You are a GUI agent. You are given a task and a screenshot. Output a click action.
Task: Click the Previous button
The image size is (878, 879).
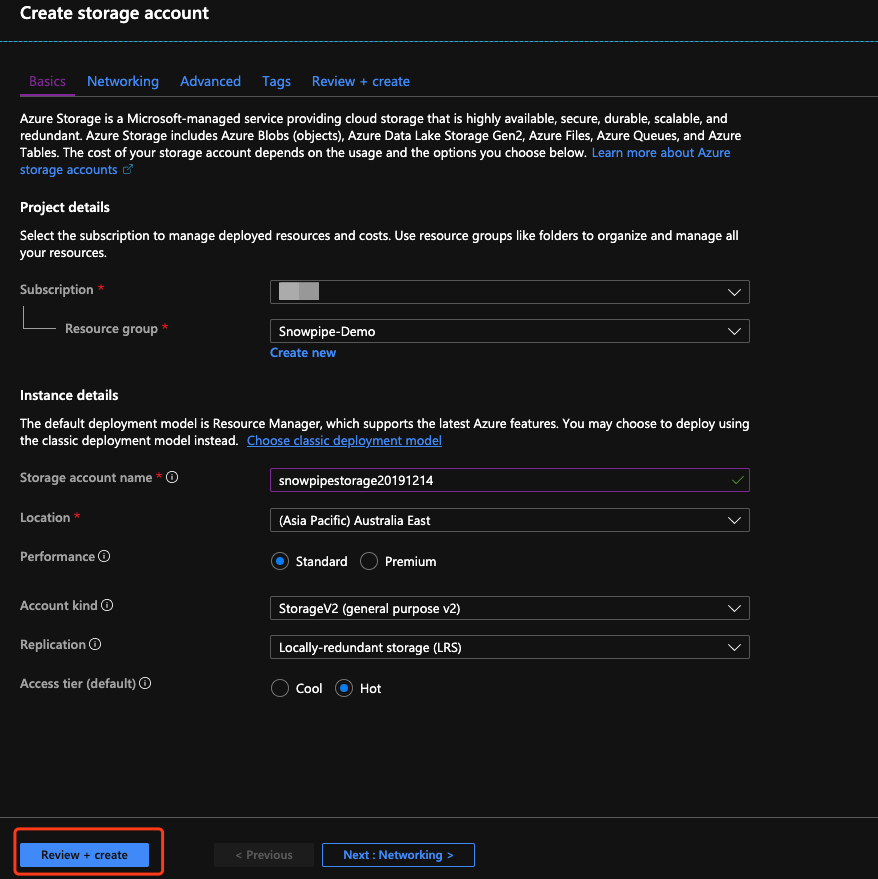click(264, 855)
